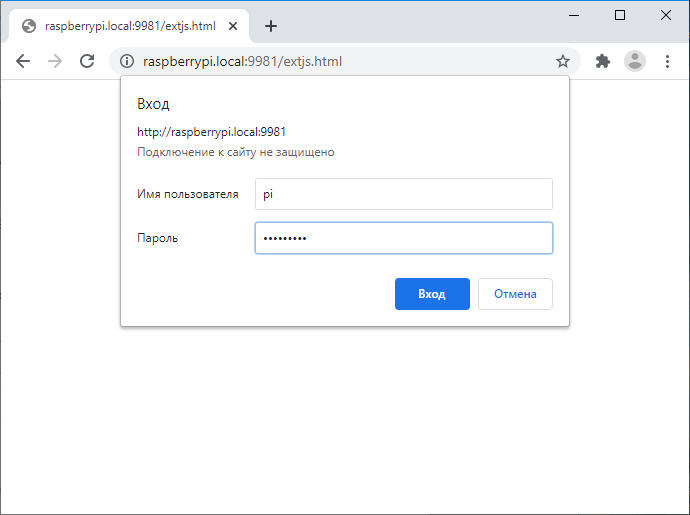Open a new tab with plus button
Image resolution: width=690 pixels, height=515 pixels.
[x=271, y=26]
